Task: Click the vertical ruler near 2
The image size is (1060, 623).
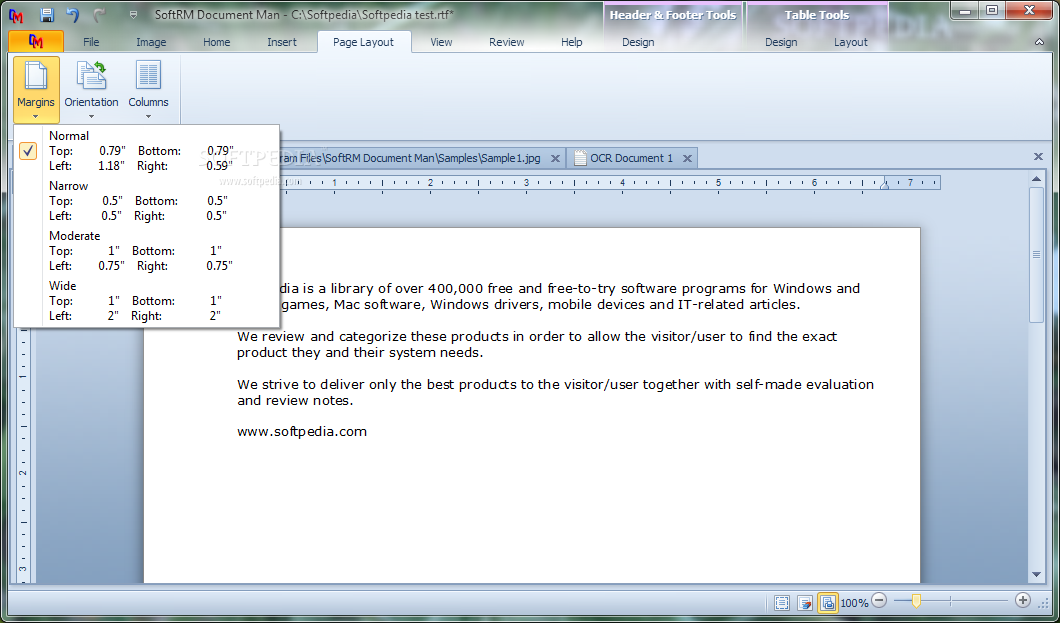Action: point(22,472)
